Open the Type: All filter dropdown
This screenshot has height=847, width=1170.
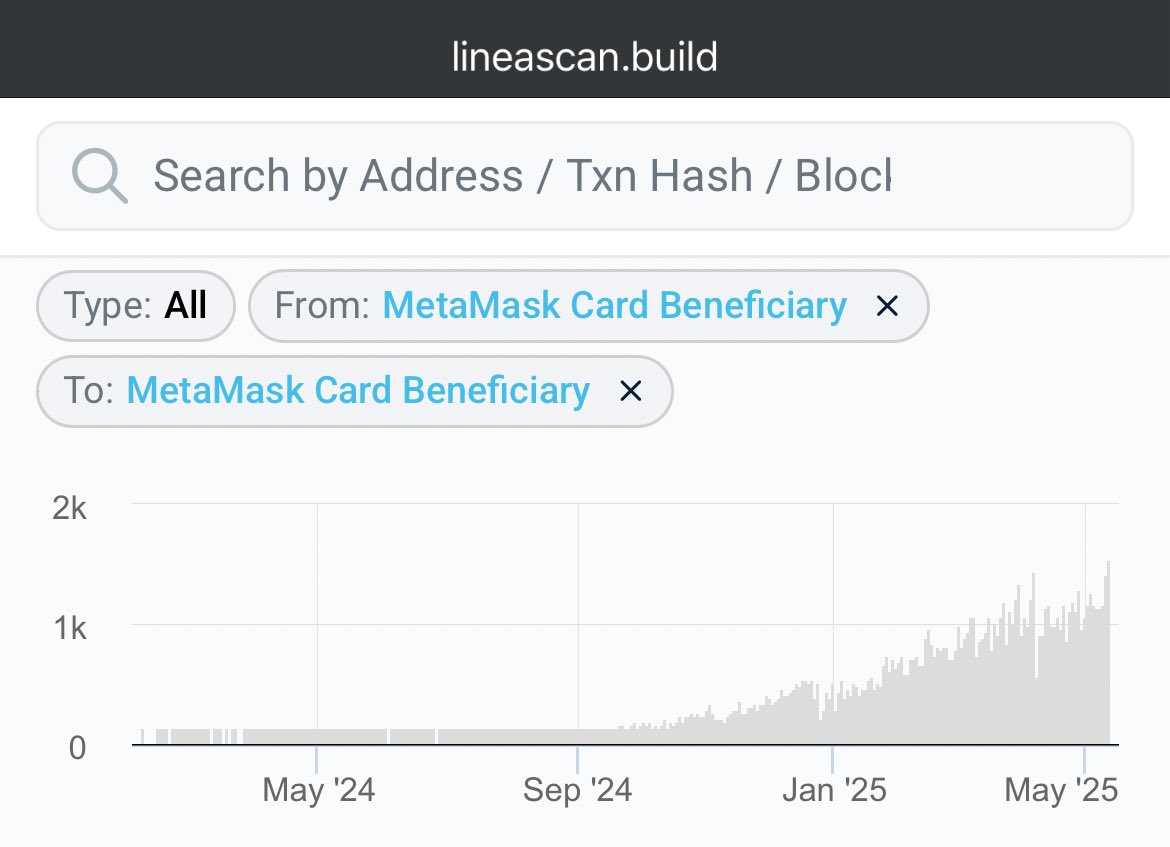(x=136, y=306)
